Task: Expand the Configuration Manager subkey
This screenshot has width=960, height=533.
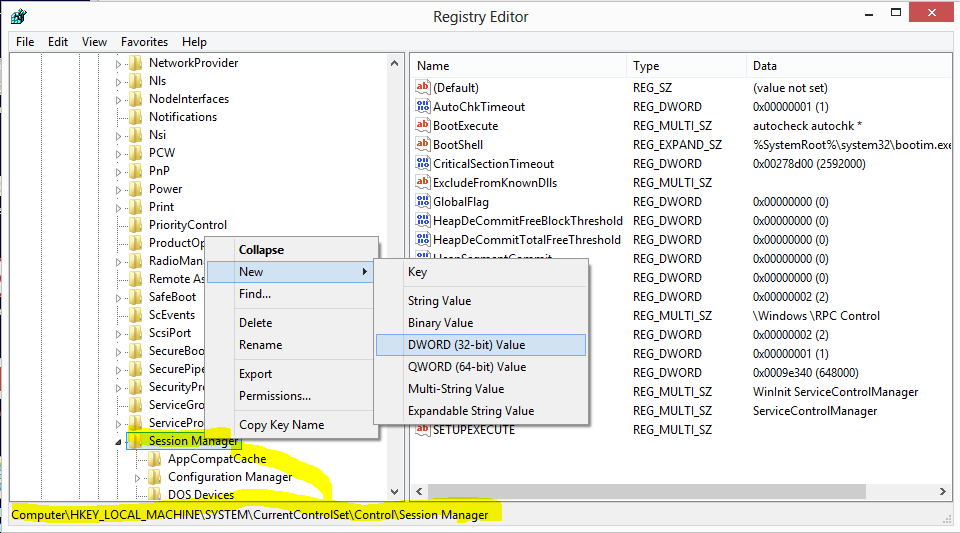Action: 138,478
